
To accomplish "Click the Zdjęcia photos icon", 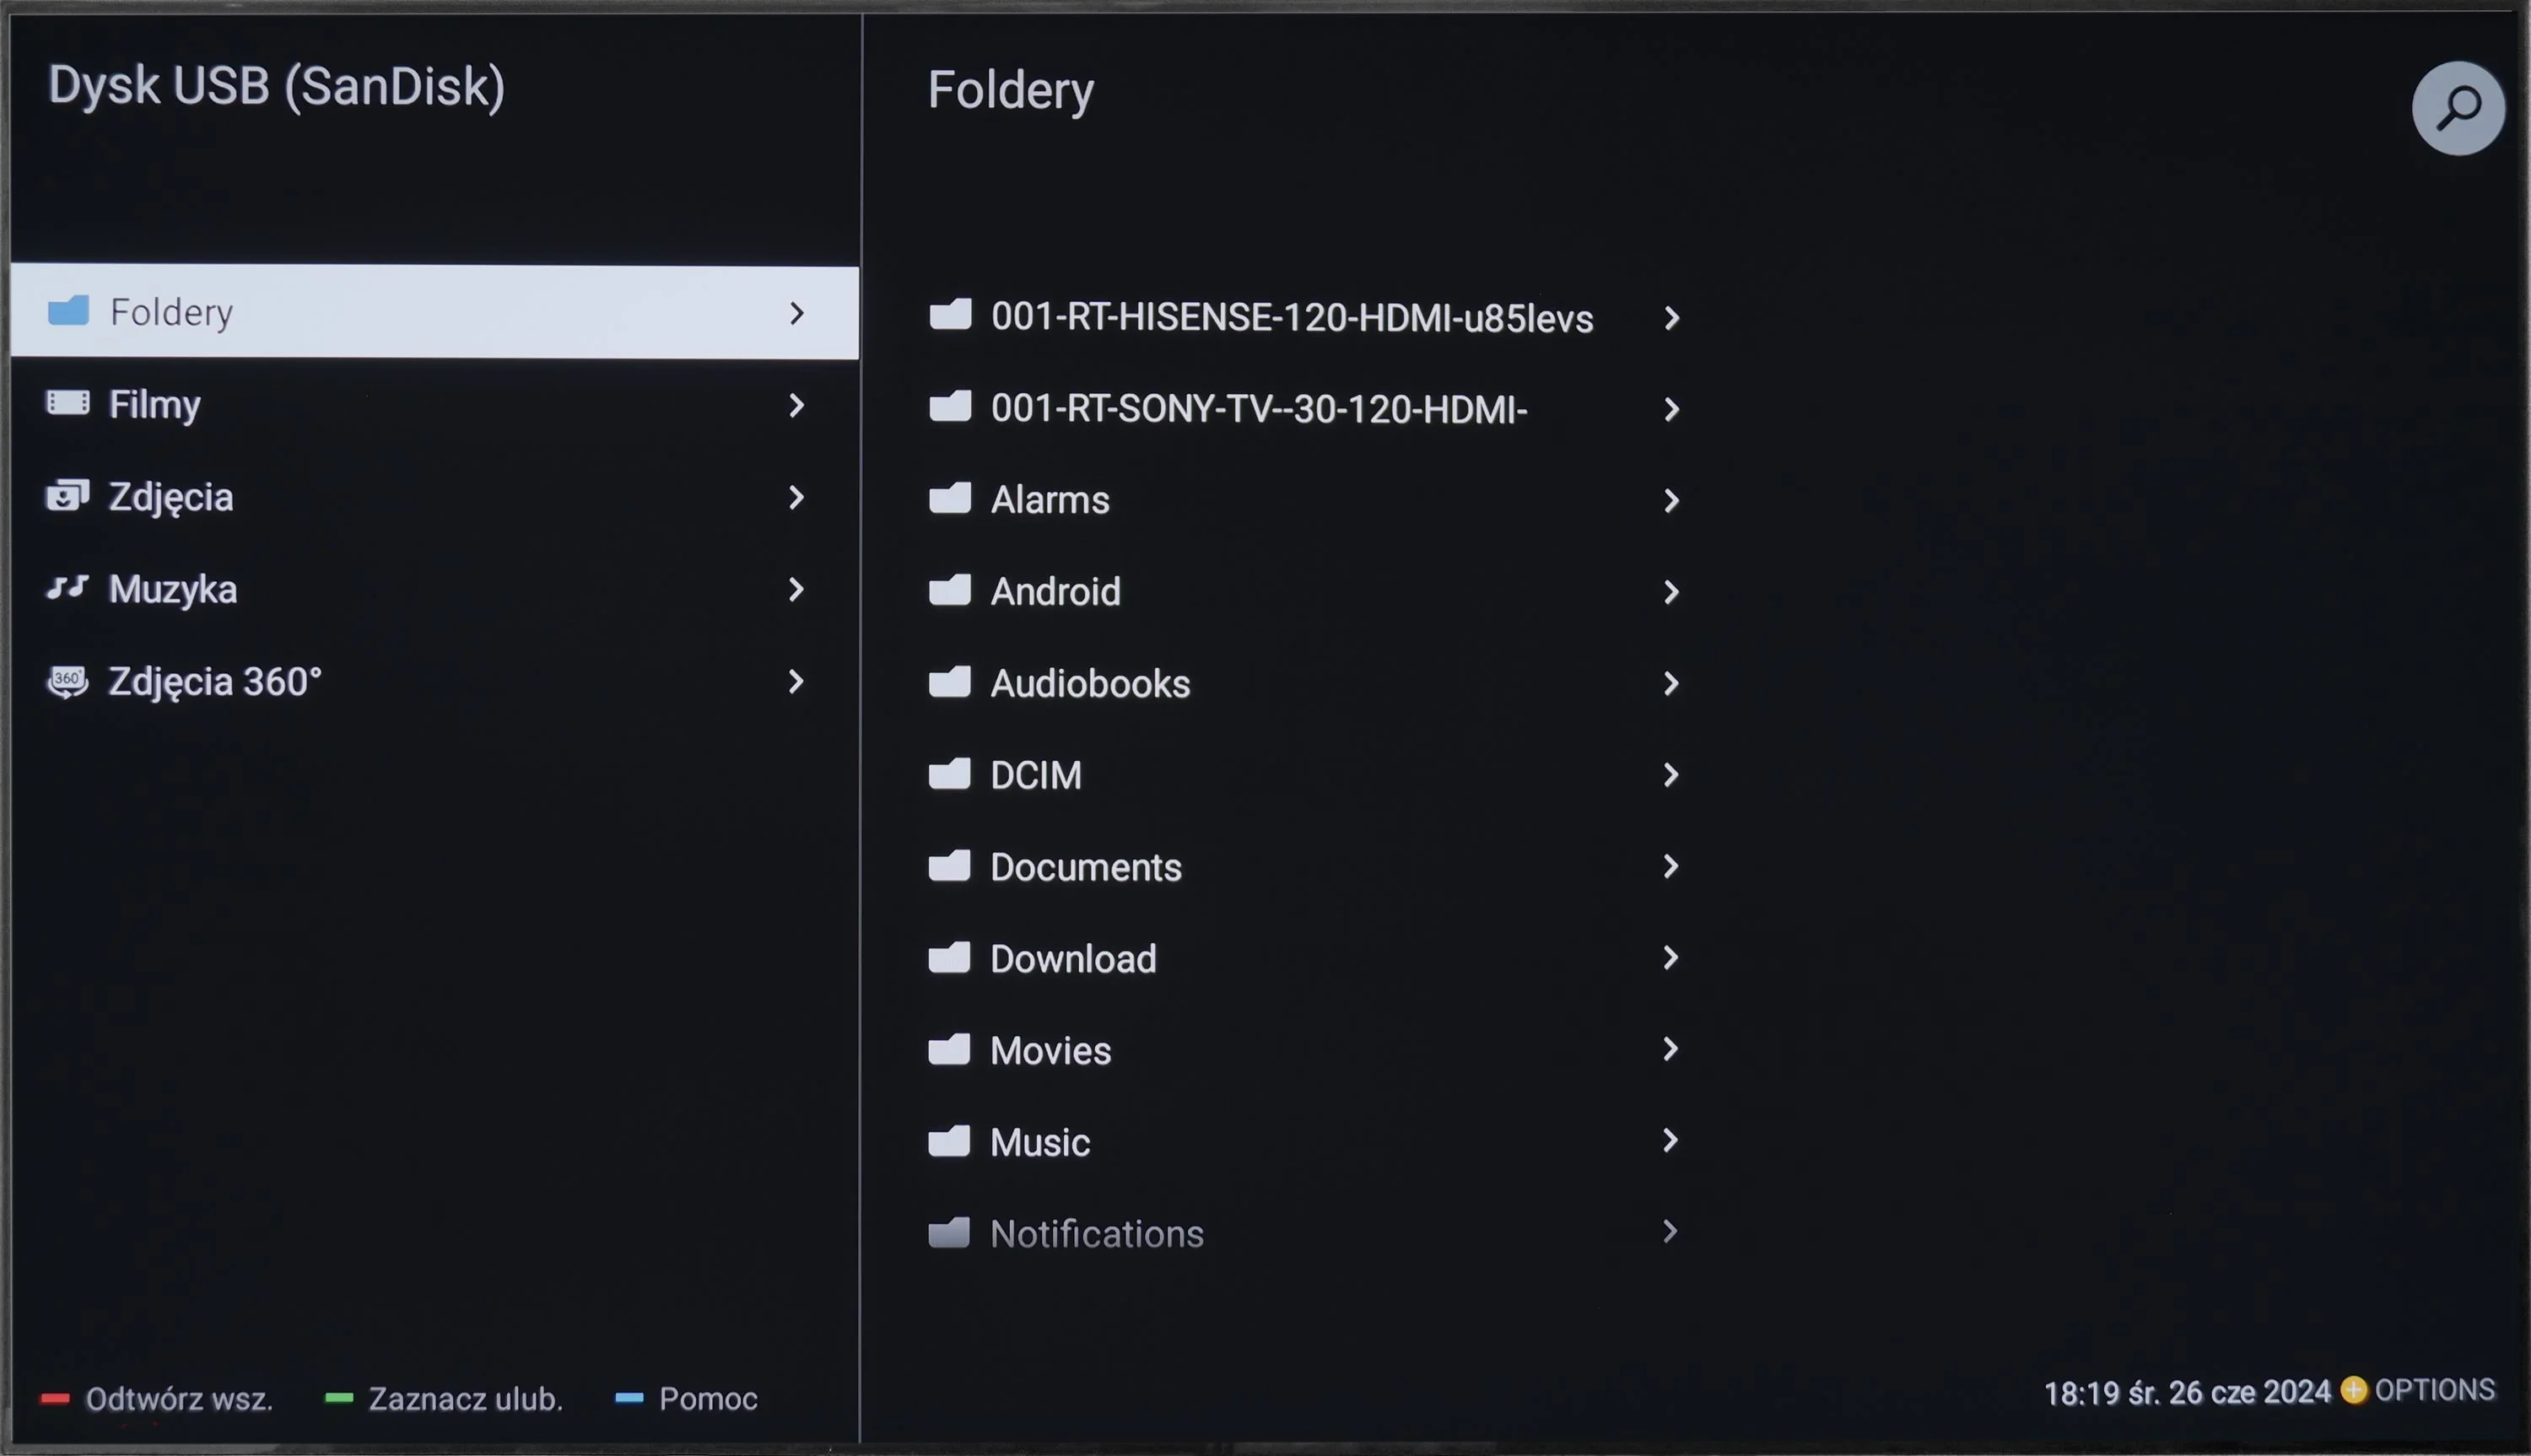I will pyautogui.click(x=68, y=495).
